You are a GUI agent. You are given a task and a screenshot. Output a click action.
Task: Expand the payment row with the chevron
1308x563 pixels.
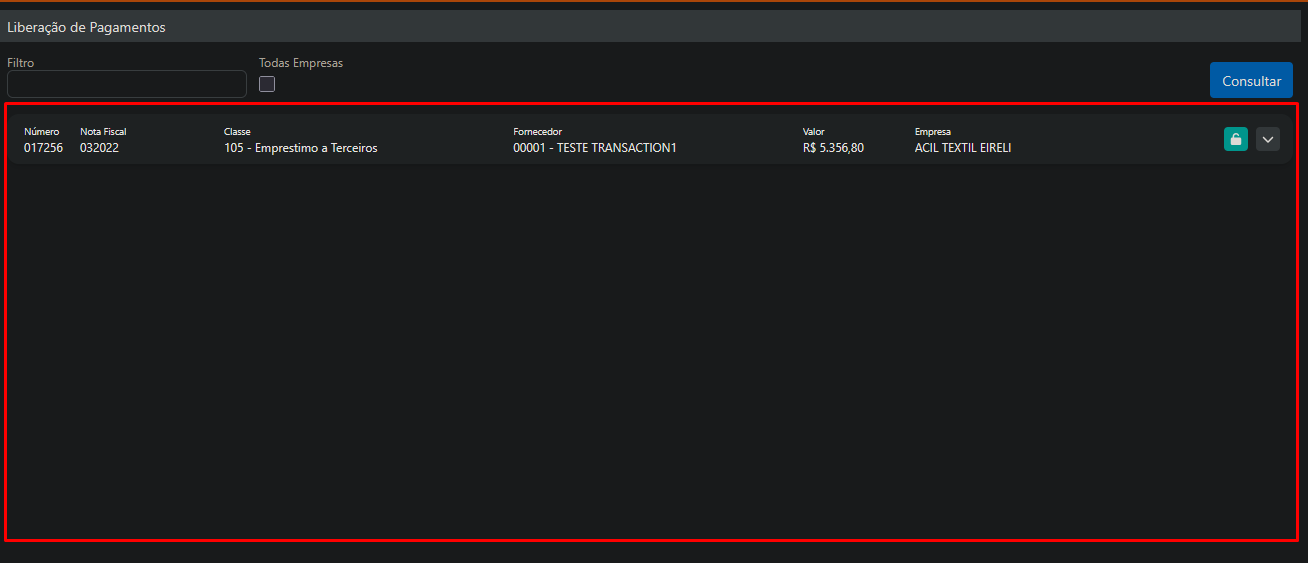coord(1267,140)
